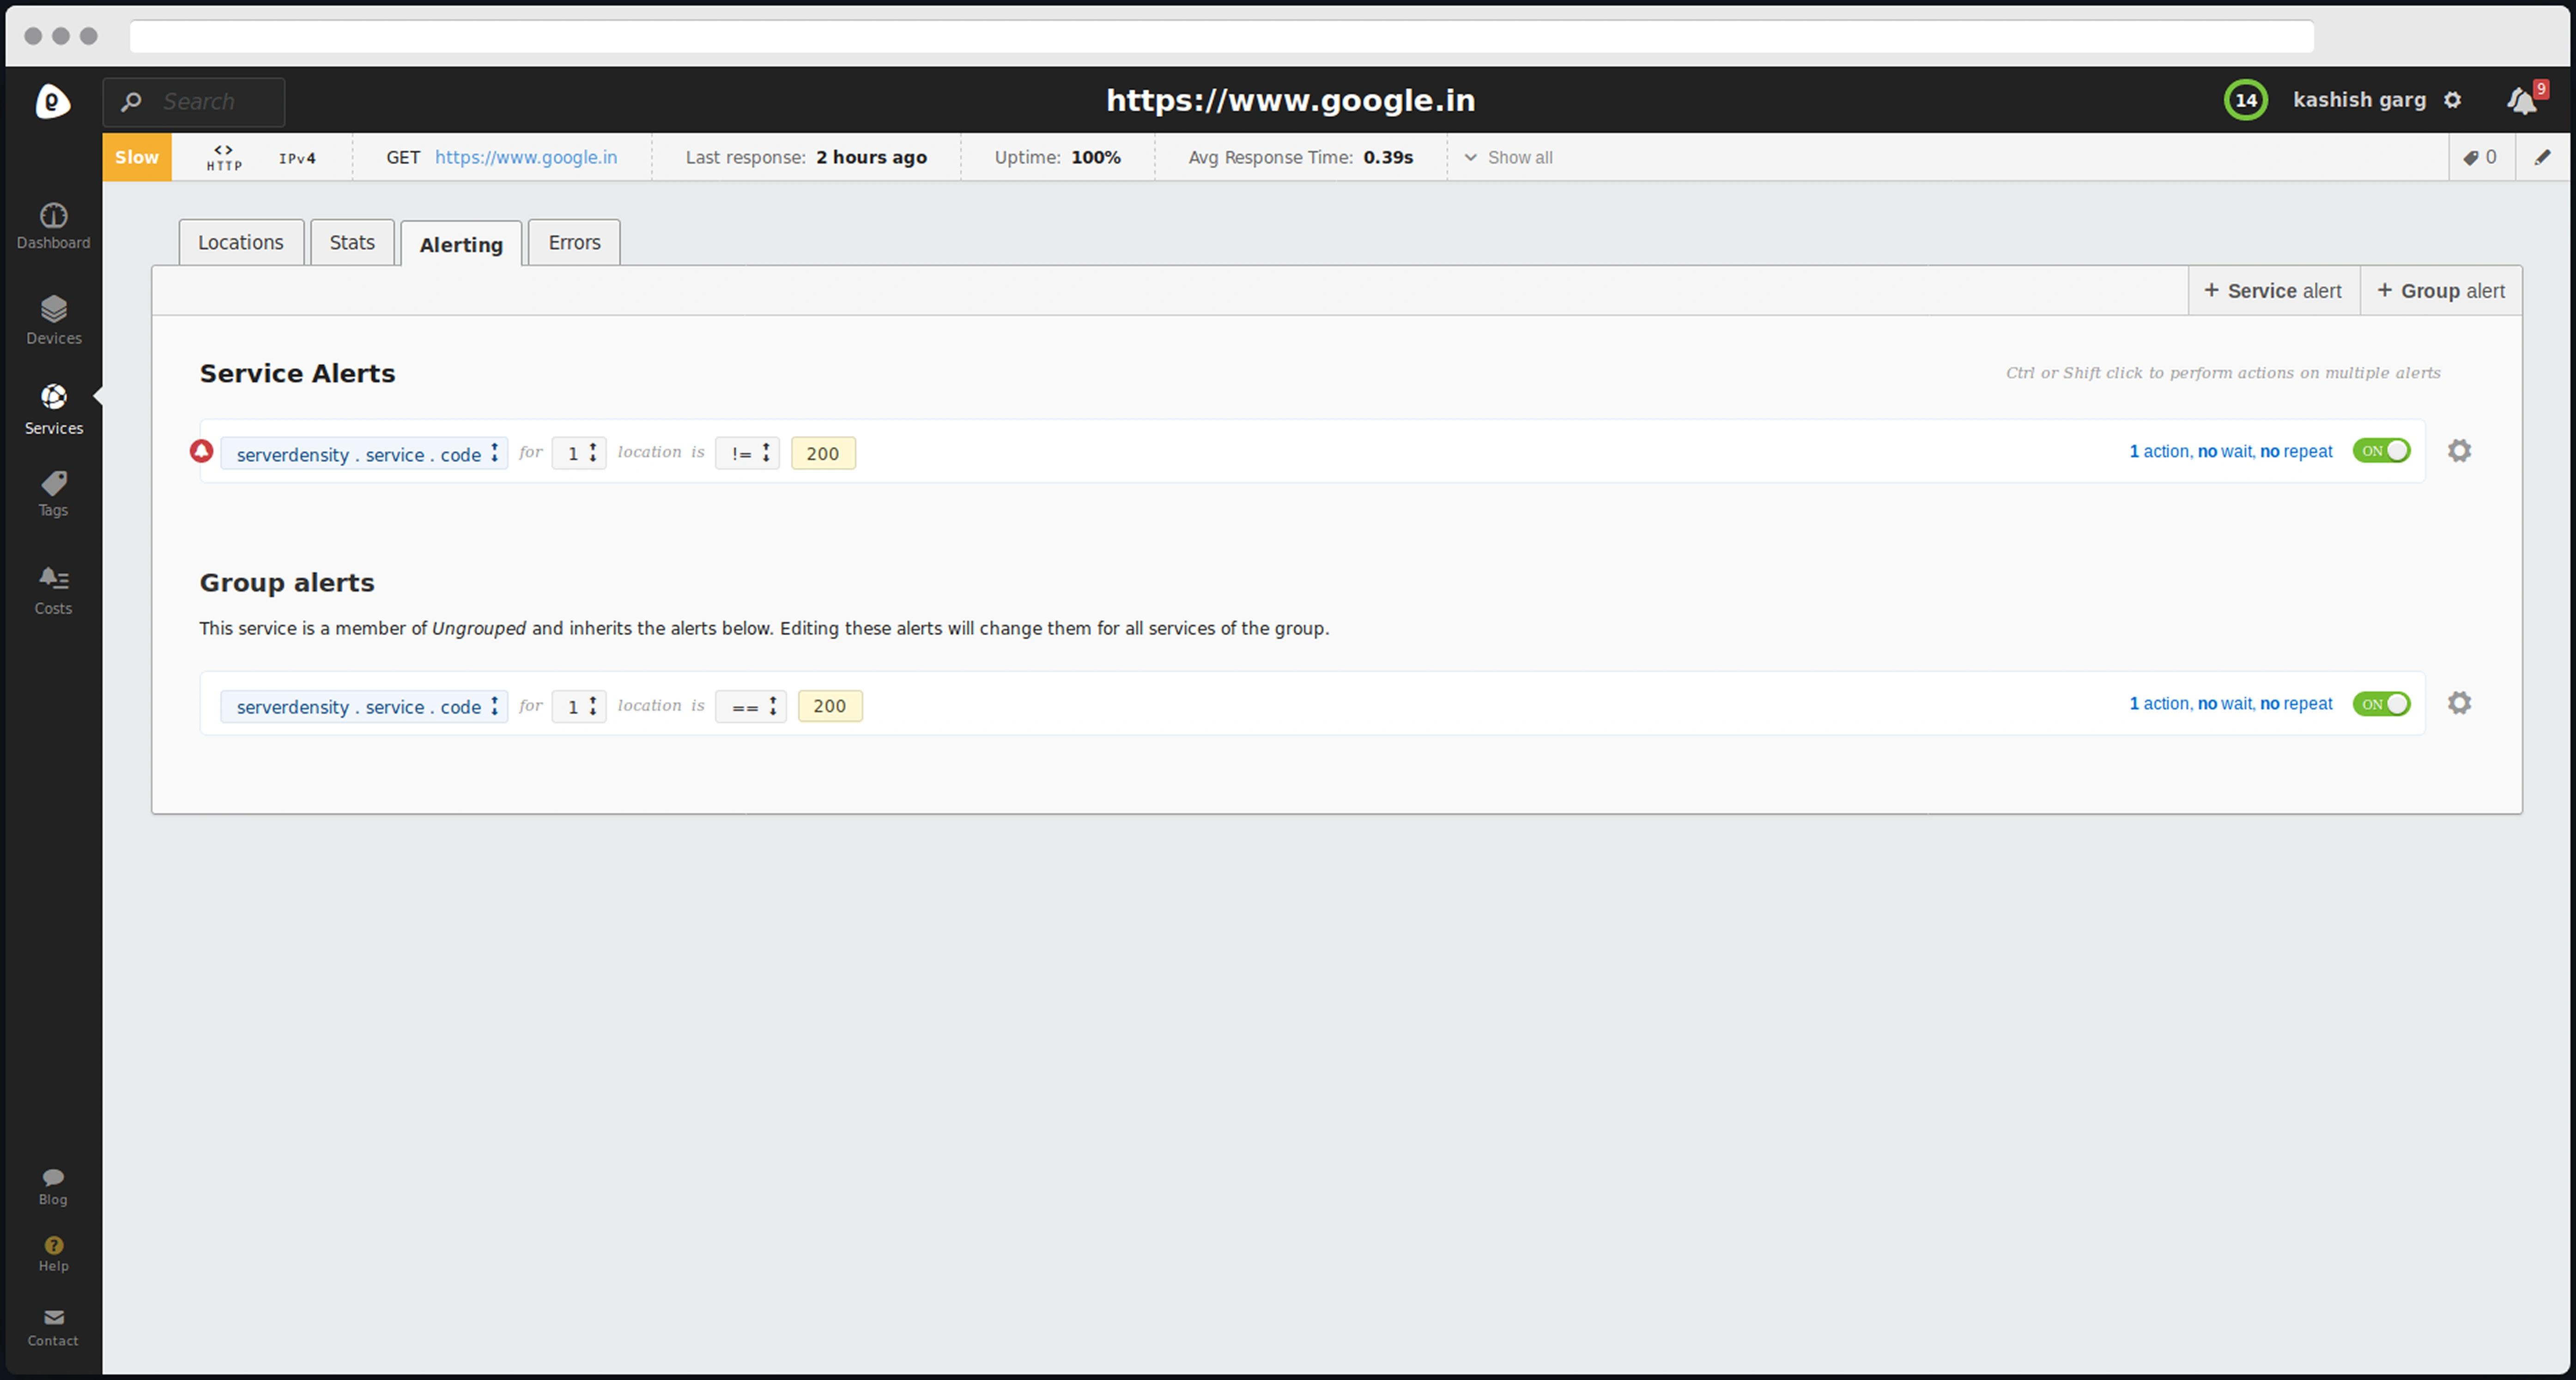Image resolution: width=2576 pixels, height=1380 pixels.
Task: Click the pencil edit icon
Action: 2542,157
